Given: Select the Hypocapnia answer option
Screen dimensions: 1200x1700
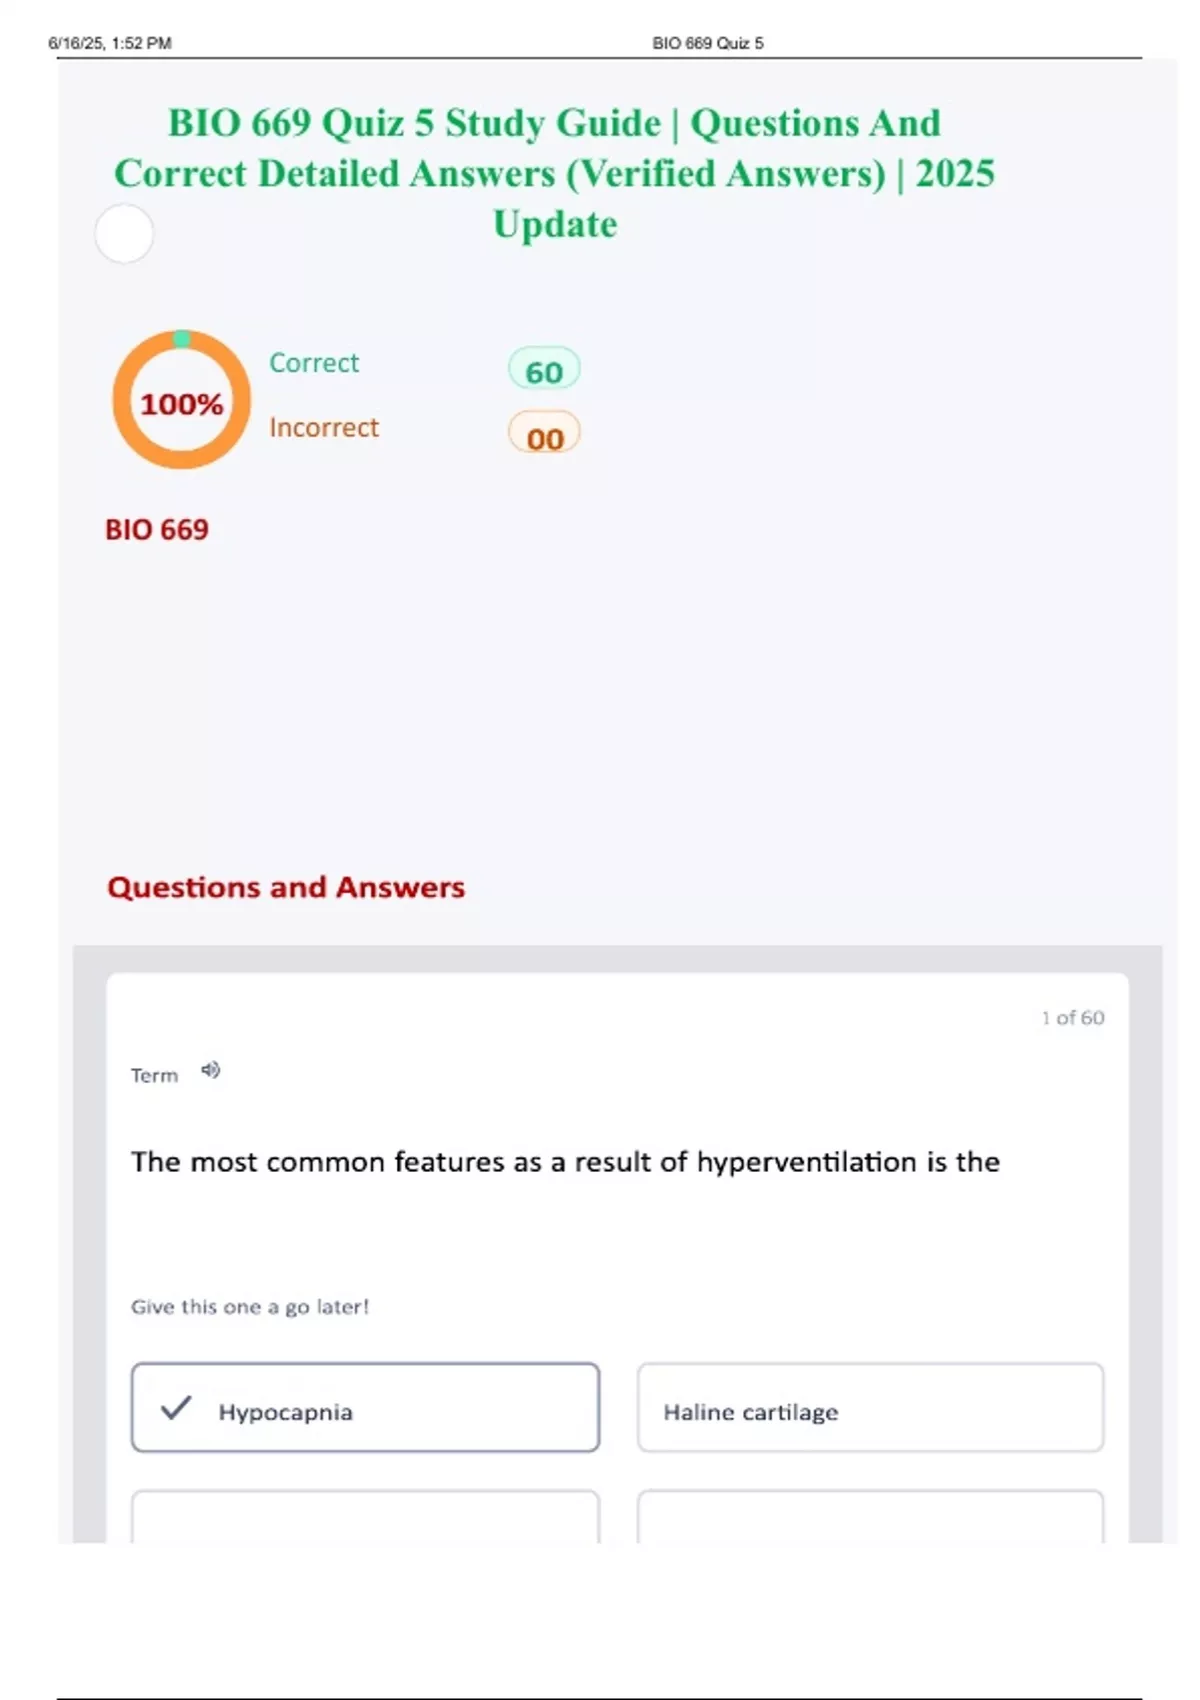Looking at the screenshot, I should click(365, 1407).
